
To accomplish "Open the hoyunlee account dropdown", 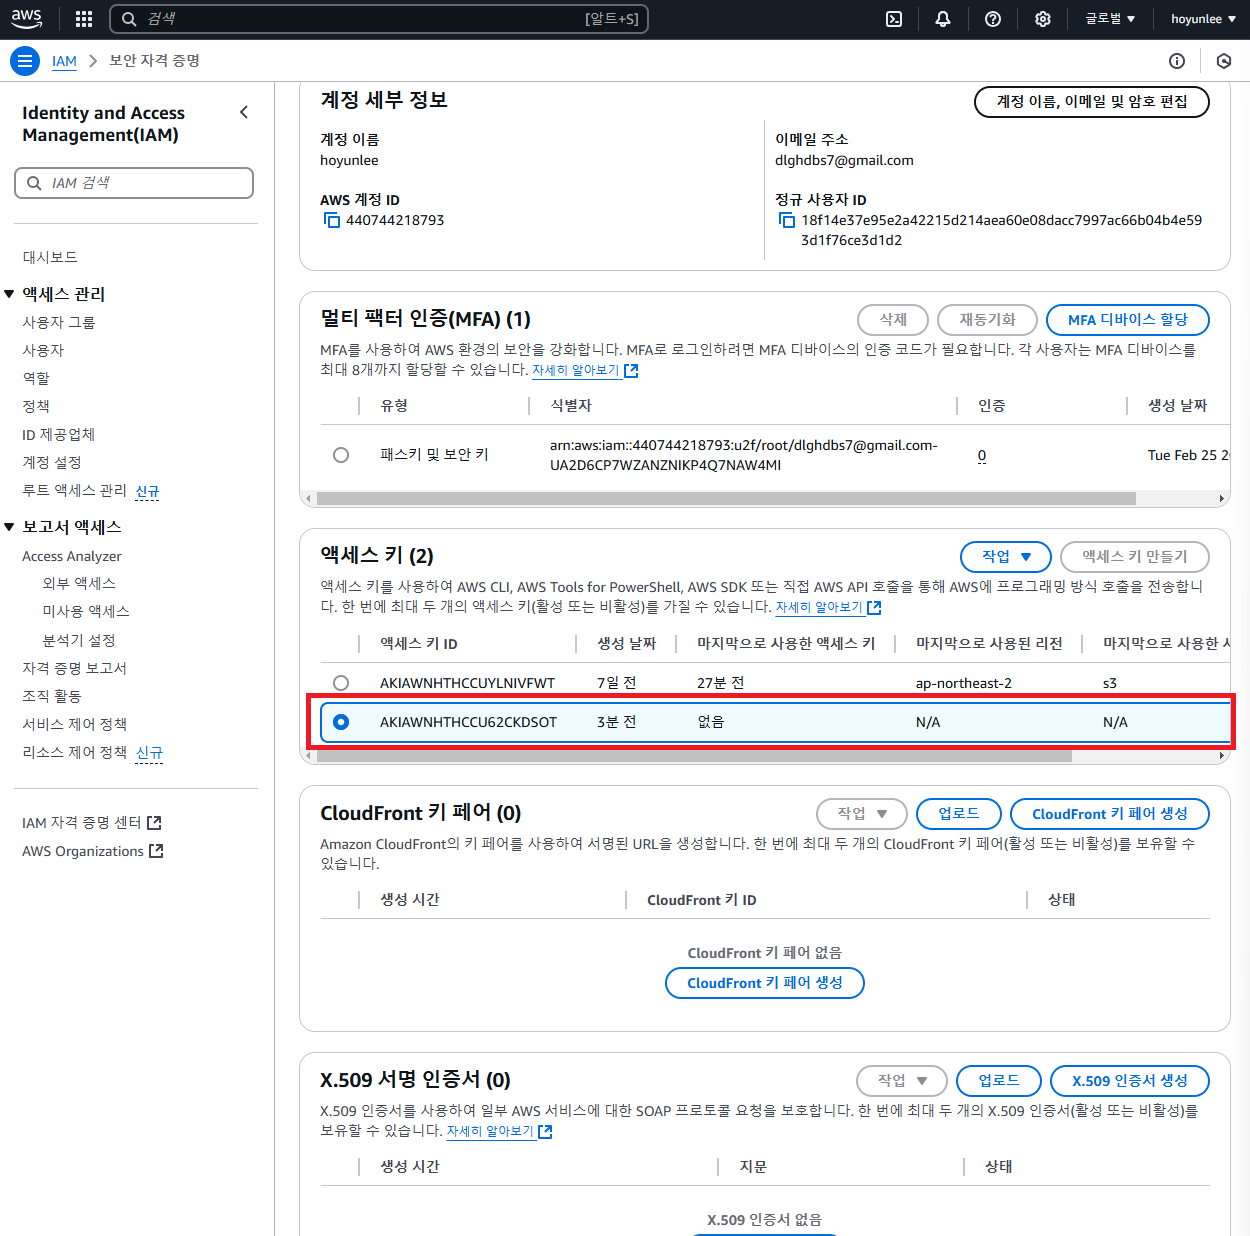I will coord(1203,19).
